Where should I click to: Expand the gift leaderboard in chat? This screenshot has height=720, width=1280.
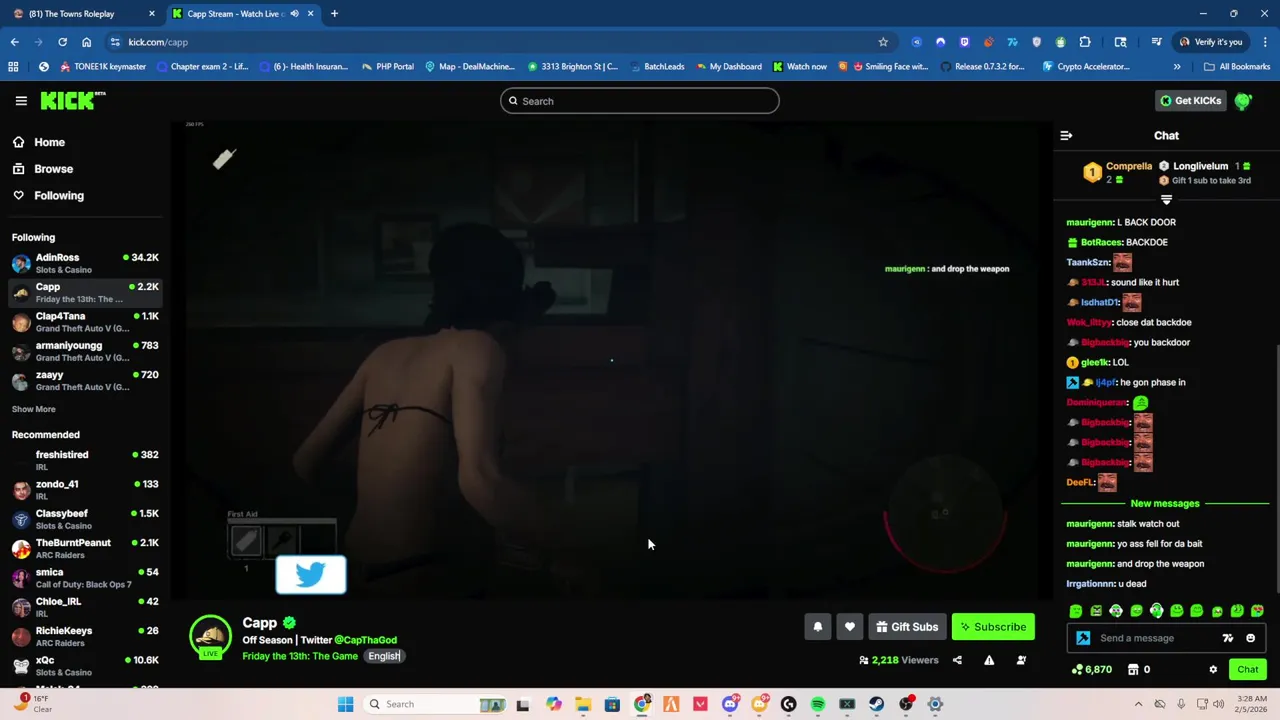(x=1166, y=200)
